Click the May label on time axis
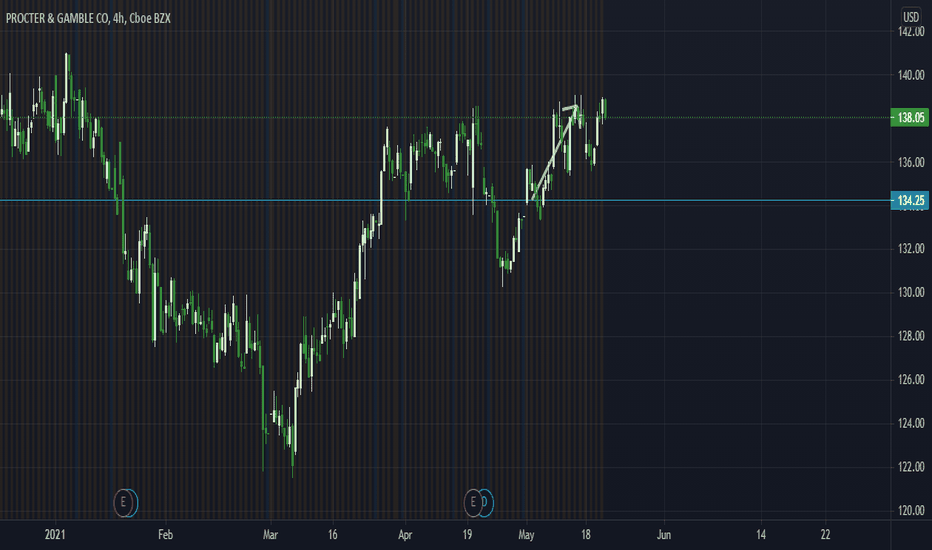 click(x=526, y=535)
